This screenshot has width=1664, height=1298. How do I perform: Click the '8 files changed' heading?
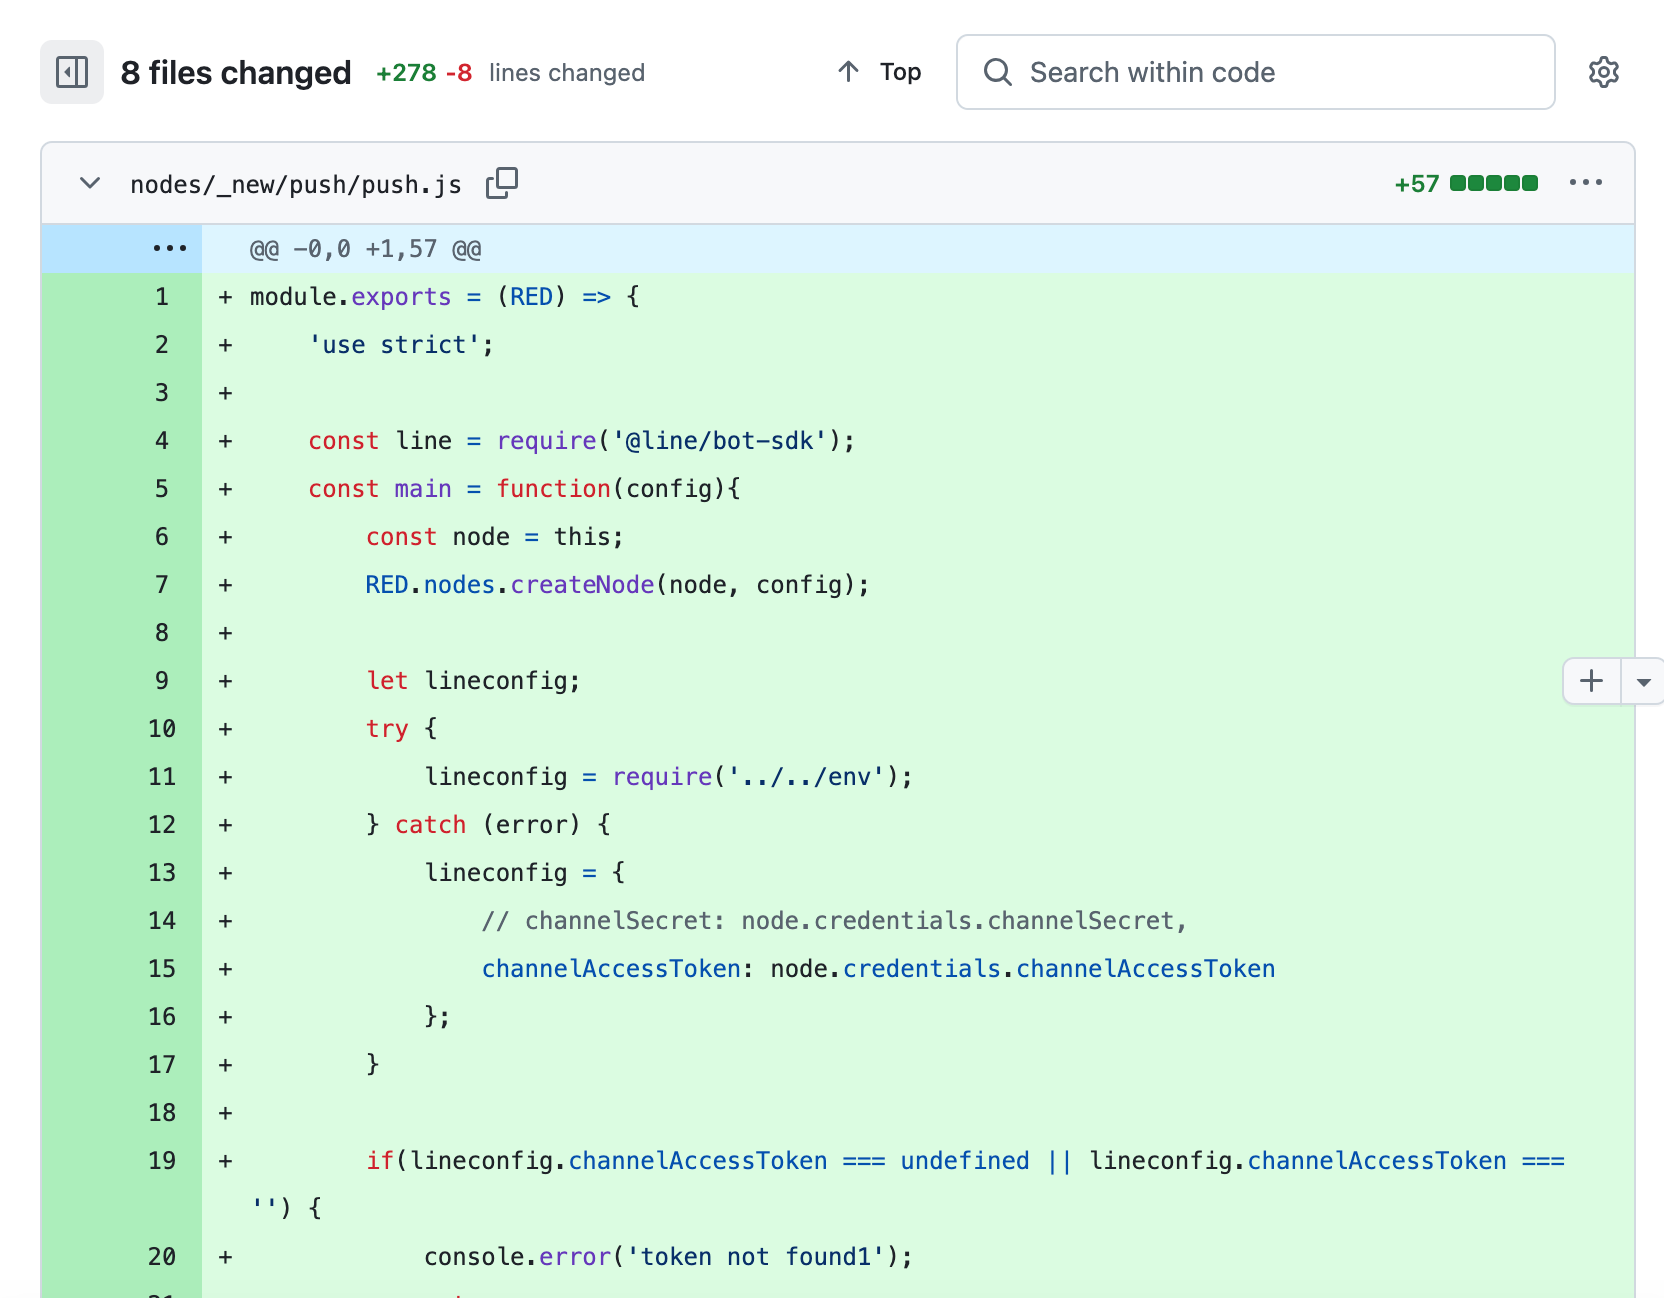pos(236,72)
